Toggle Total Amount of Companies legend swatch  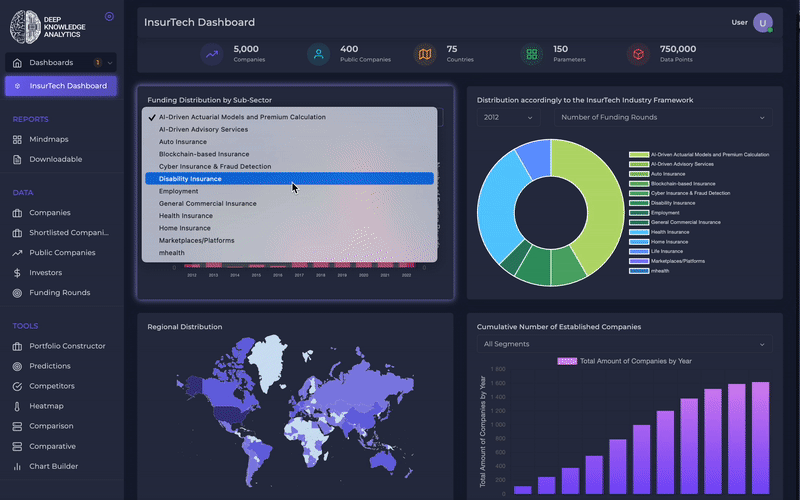tap(567, 361)
